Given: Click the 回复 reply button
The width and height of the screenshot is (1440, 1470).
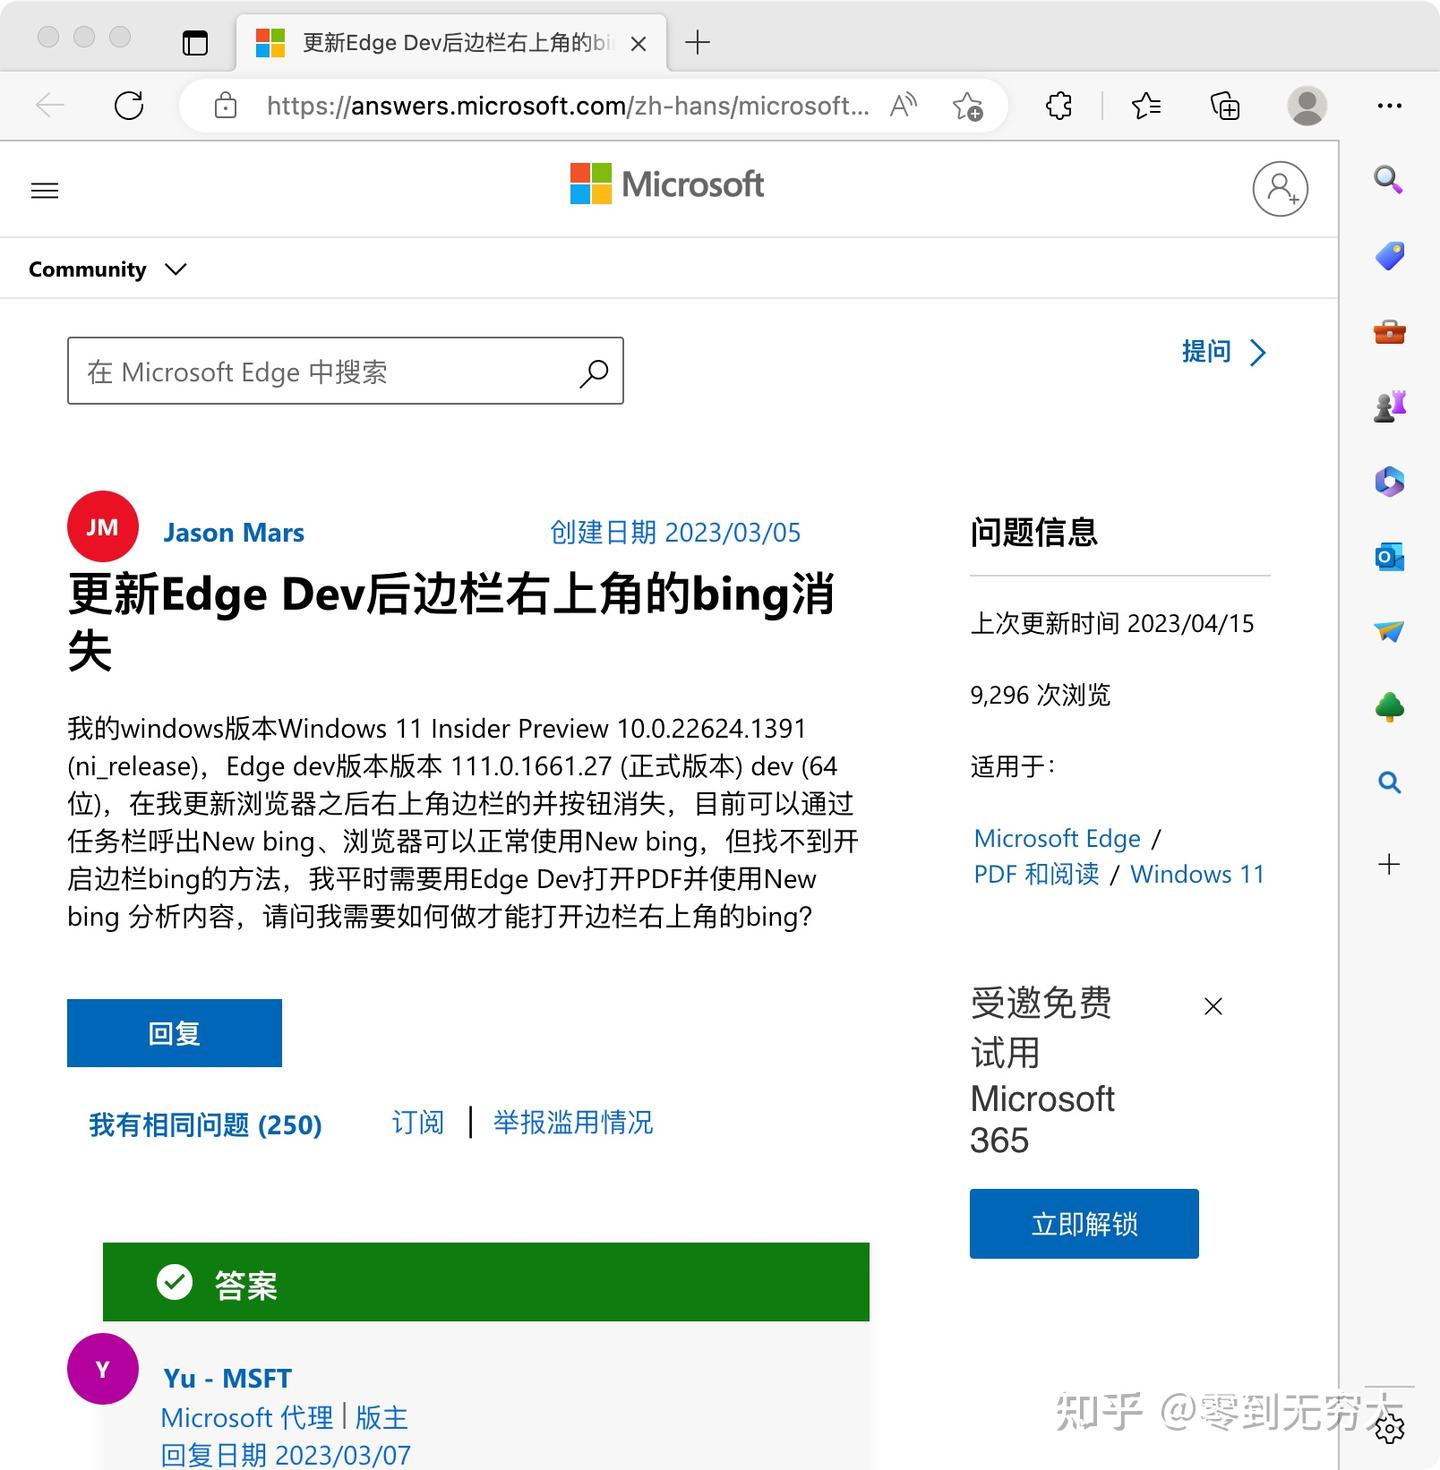Looking at the screenshot, I should coord(174,1033).
